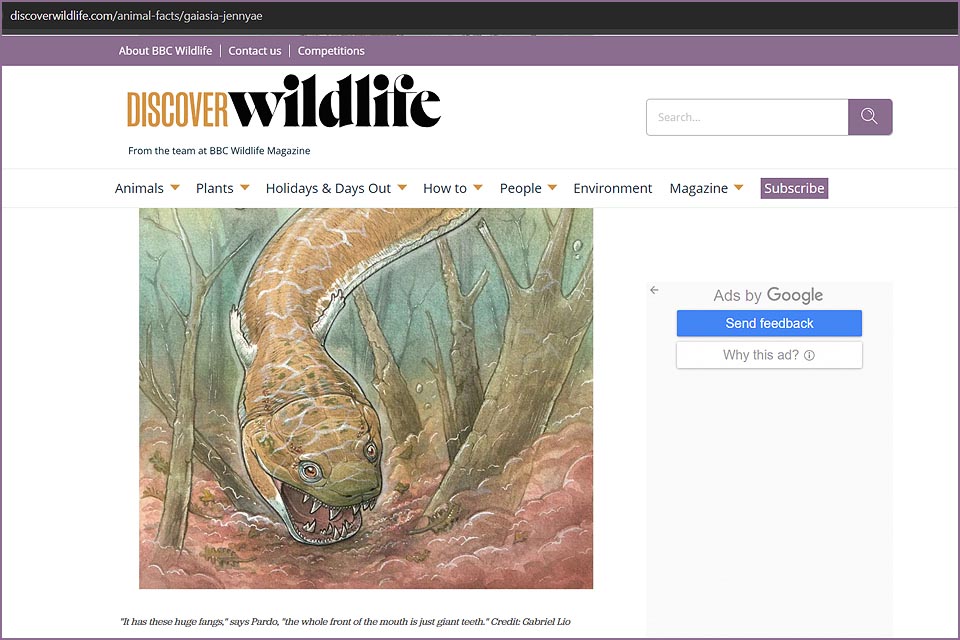Click the info icon beside Why this ad

pyautogui.click(x=810, y=355)
